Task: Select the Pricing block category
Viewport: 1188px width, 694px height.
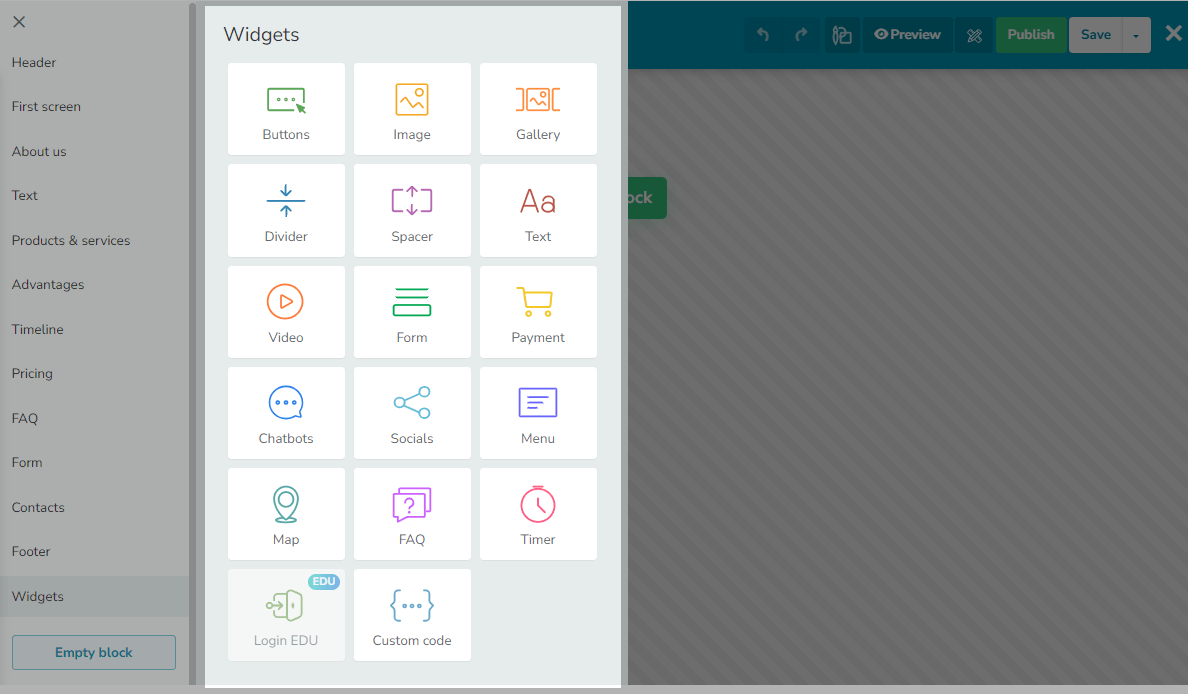Action: click(x=32, y=373)
